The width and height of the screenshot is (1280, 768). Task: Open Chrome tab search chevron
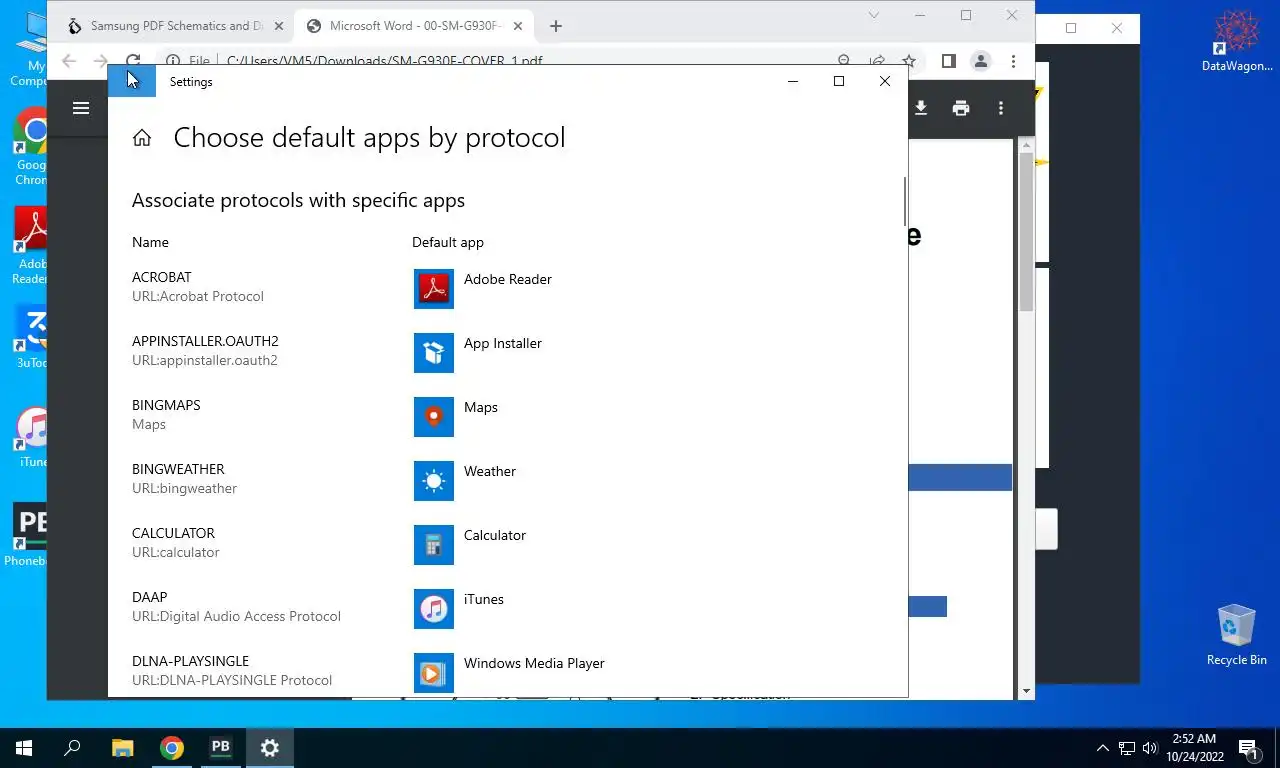874,15
